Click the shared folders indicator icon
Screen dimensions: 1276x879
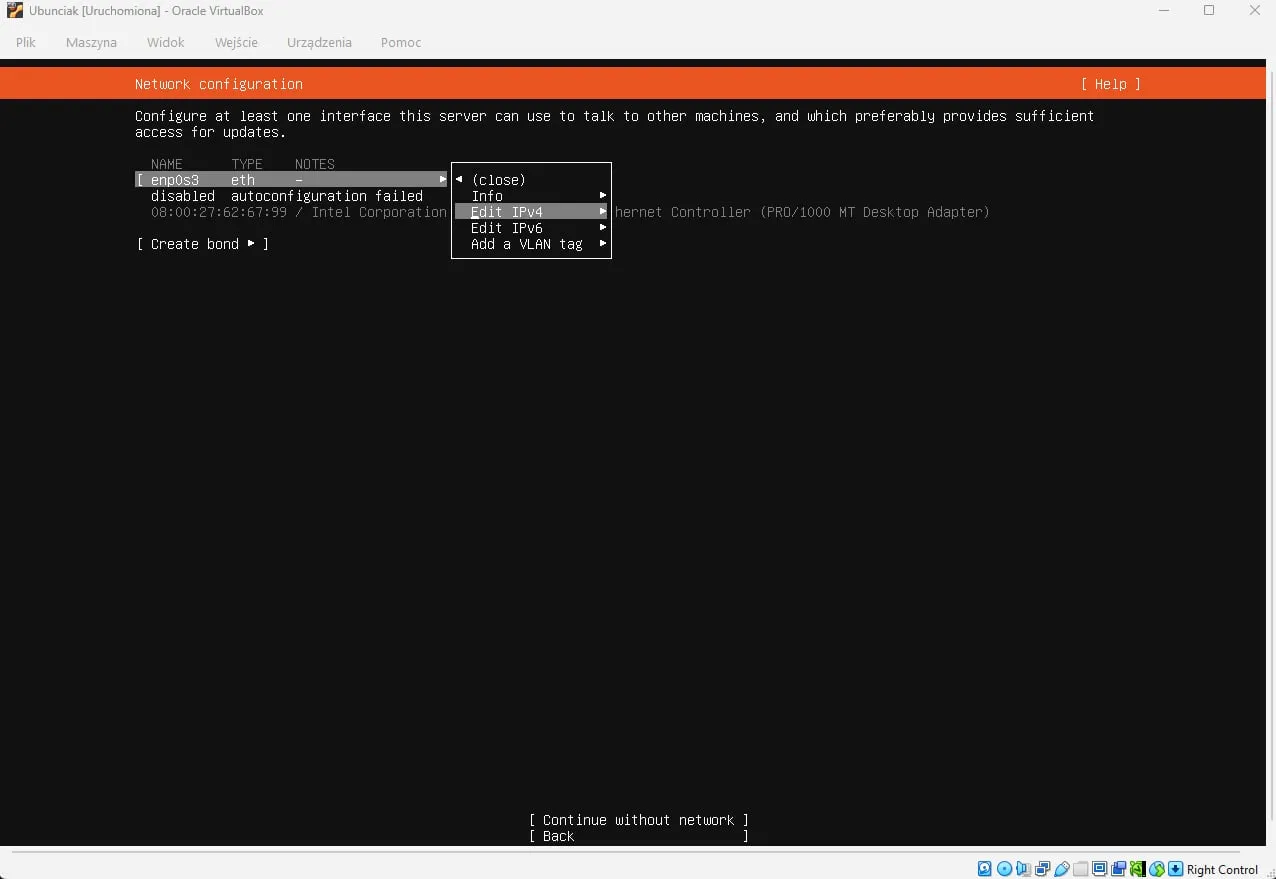coord(1080,869)
